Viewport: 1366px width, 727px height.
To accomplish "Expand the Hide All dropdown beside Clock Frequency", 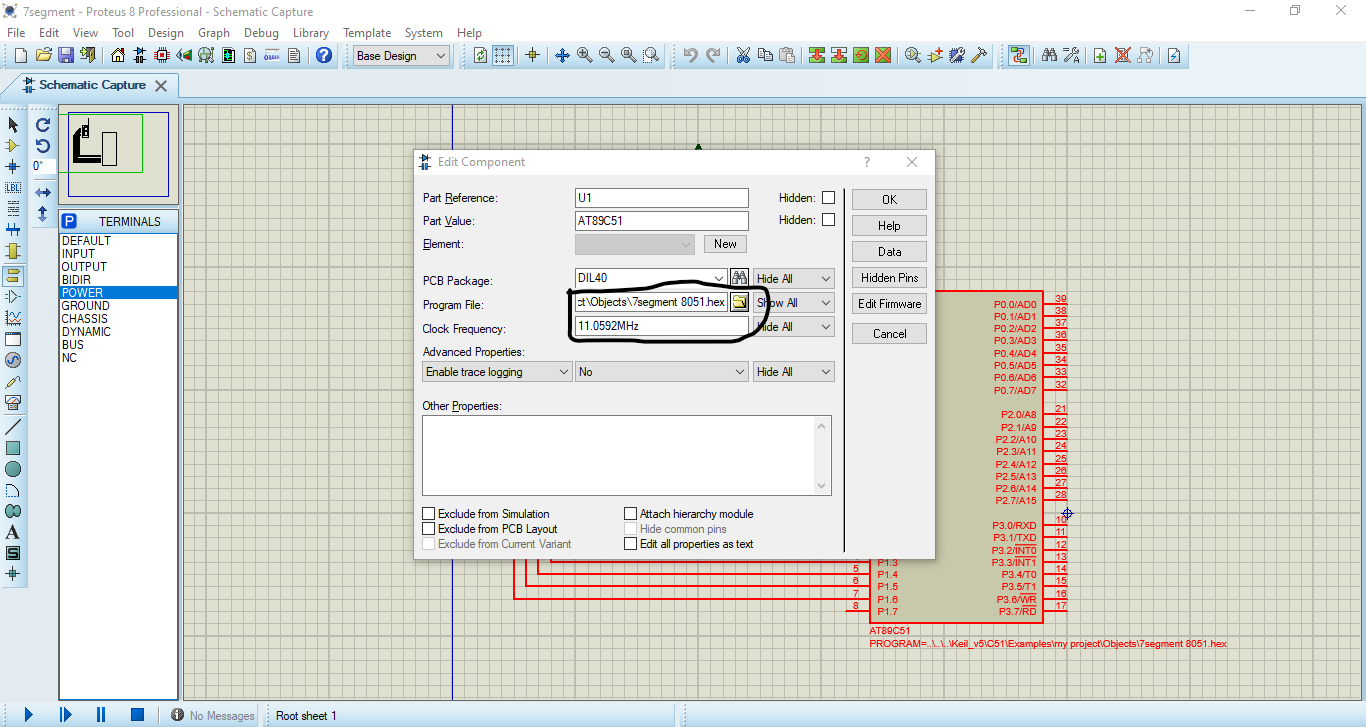I will pos(826,328).
